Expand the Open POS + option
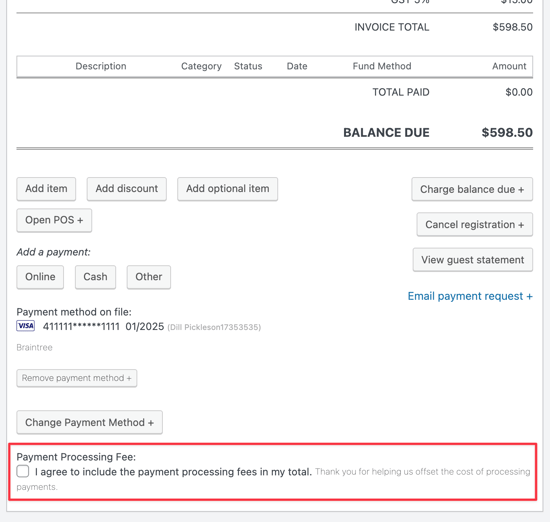Viewport: 550px width, 522px height. click(54, 220)
